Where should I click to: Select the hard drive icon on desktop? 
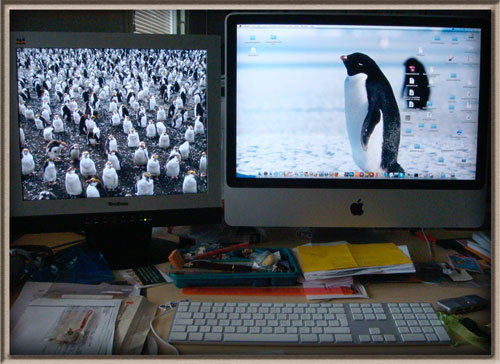[471, 36]
